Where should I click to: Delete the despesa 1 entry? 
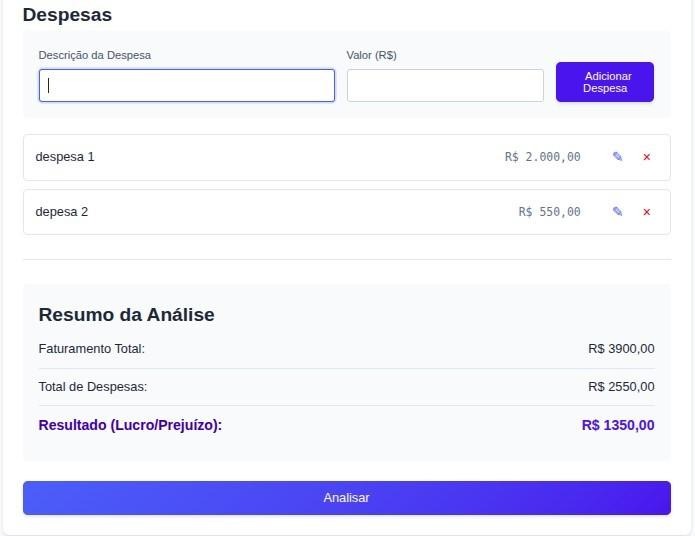[x=646, y=157]
